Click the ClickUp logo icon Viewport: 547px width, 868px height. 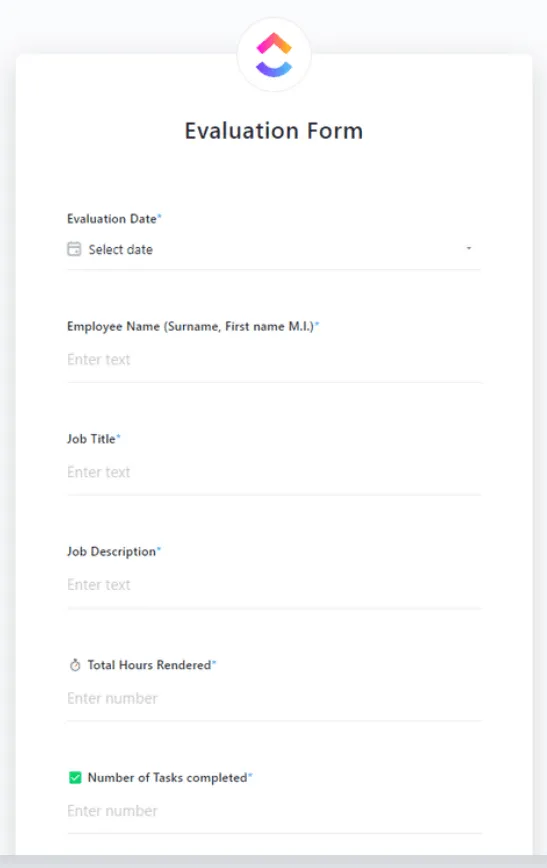pyautogui.click(x=274, y=55)
